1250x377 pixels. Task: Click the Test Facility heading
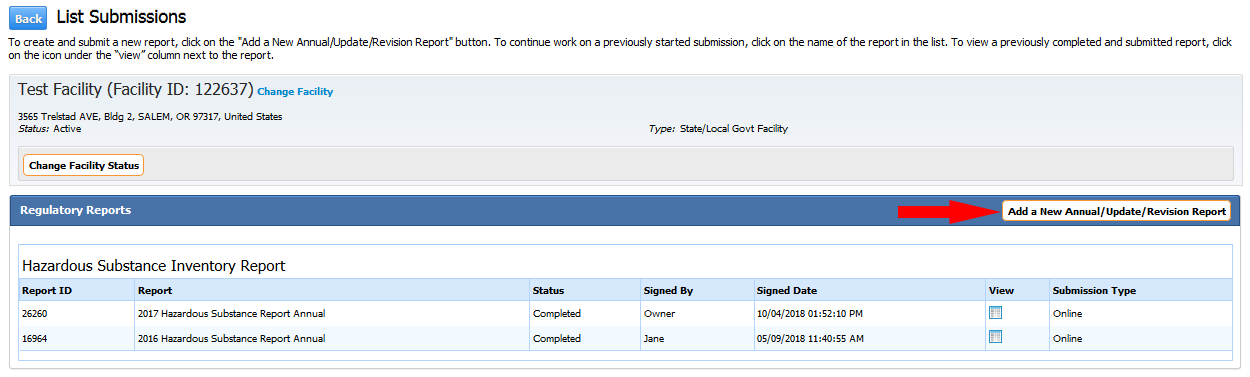pyautogui.click(x=135, y=90)
